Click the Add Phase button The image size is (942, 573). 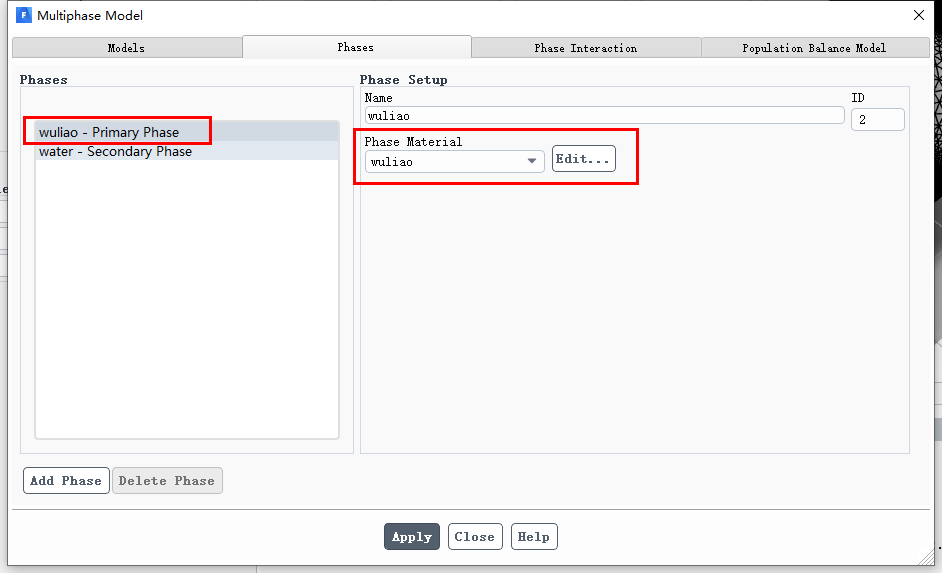(66, 481)
